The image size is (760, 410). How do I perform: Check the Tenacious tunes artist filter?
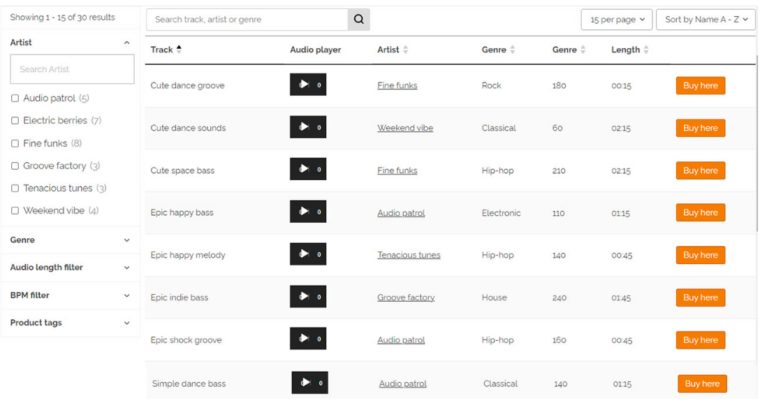point(15,188)
